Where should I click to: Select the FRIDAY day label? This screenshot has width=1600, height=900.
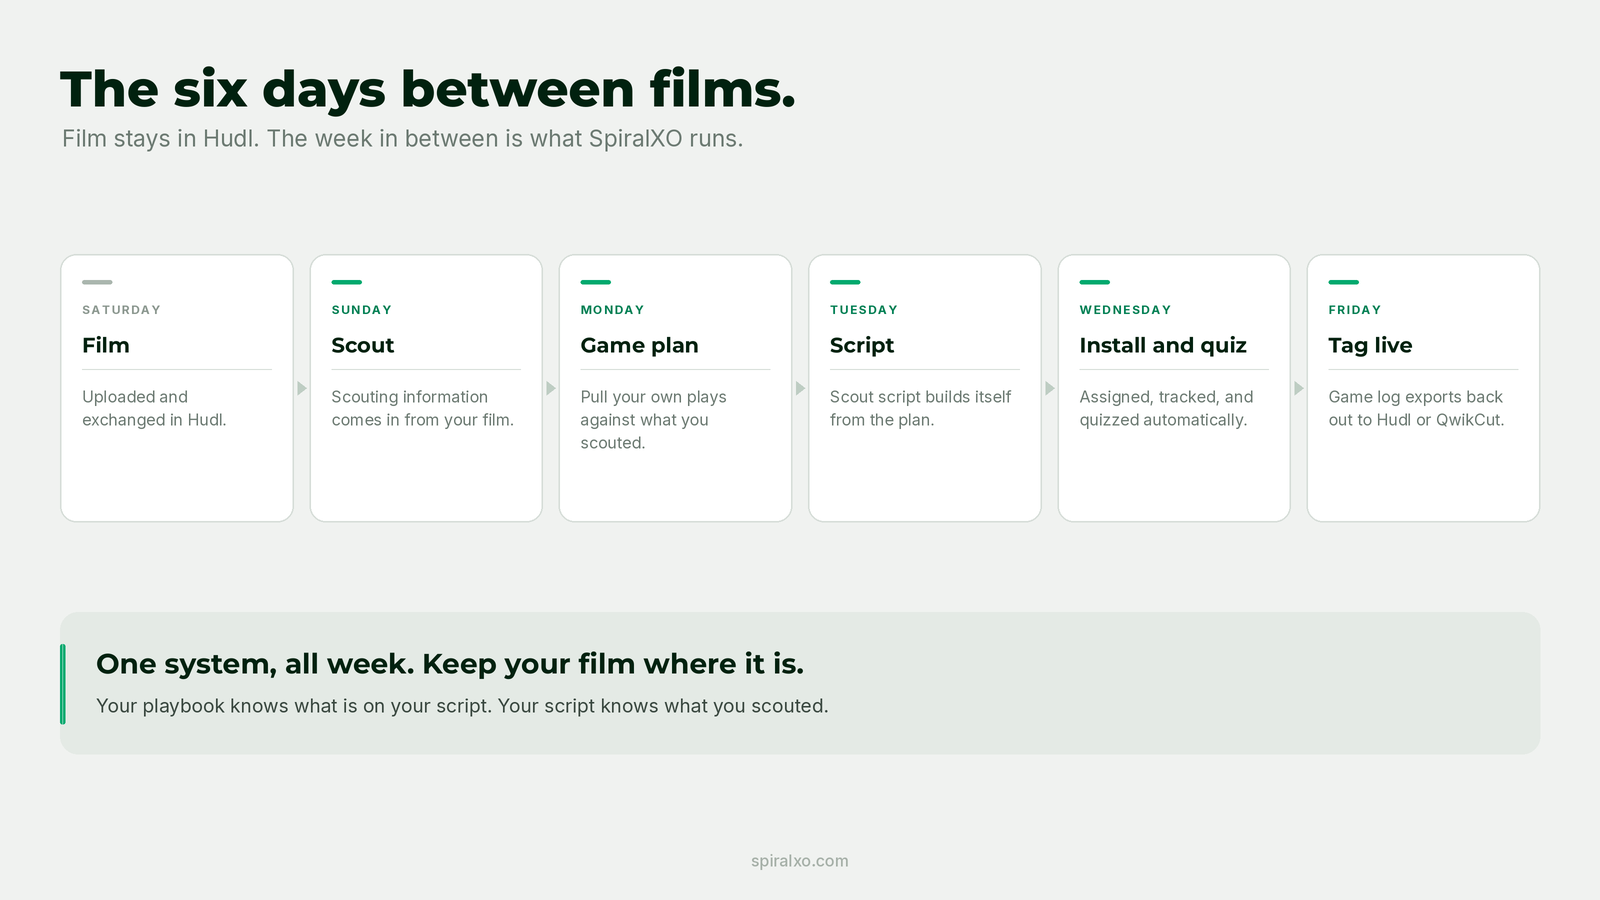pos(1354,310)
